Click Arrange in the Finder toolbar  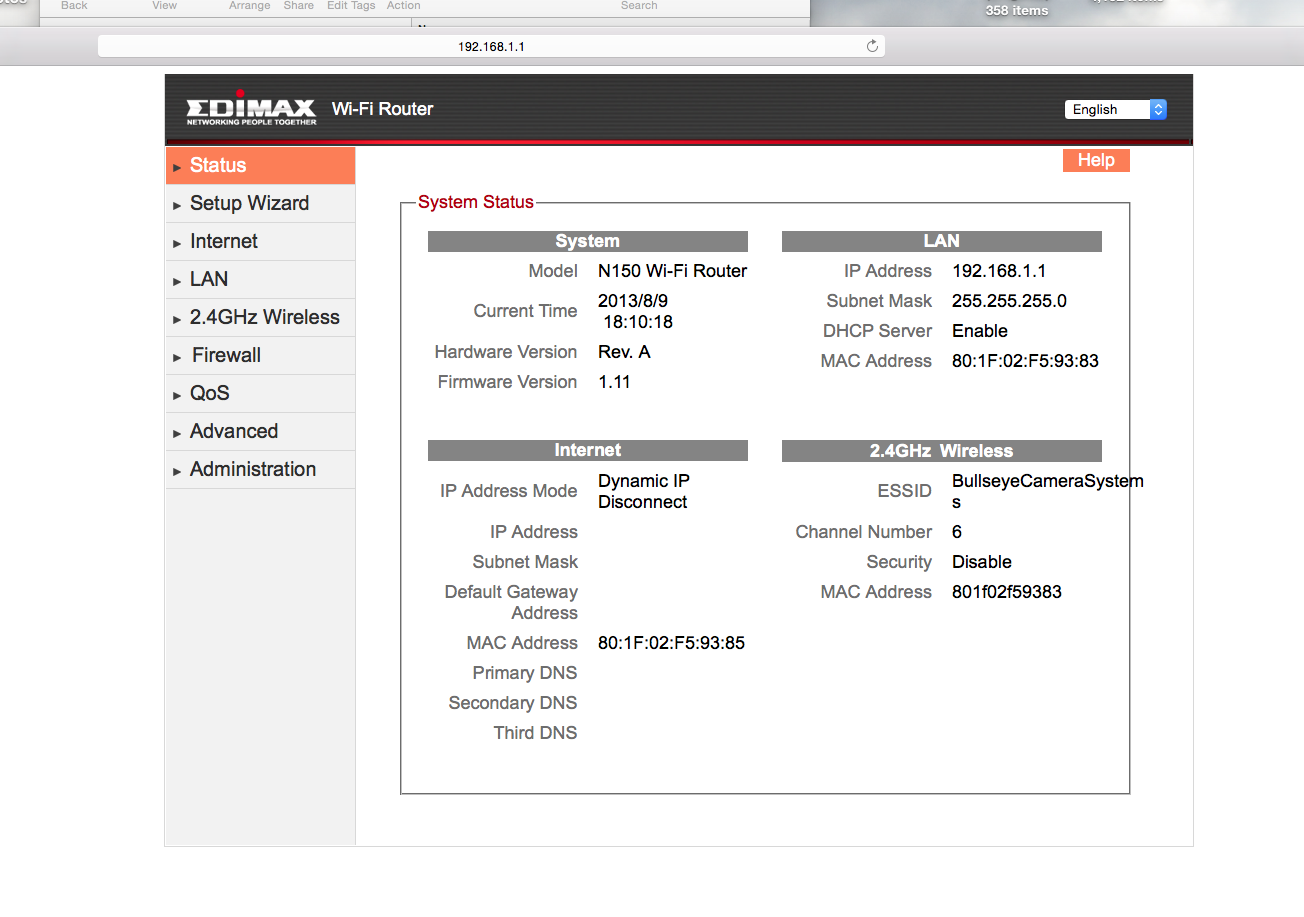[250, 6]
